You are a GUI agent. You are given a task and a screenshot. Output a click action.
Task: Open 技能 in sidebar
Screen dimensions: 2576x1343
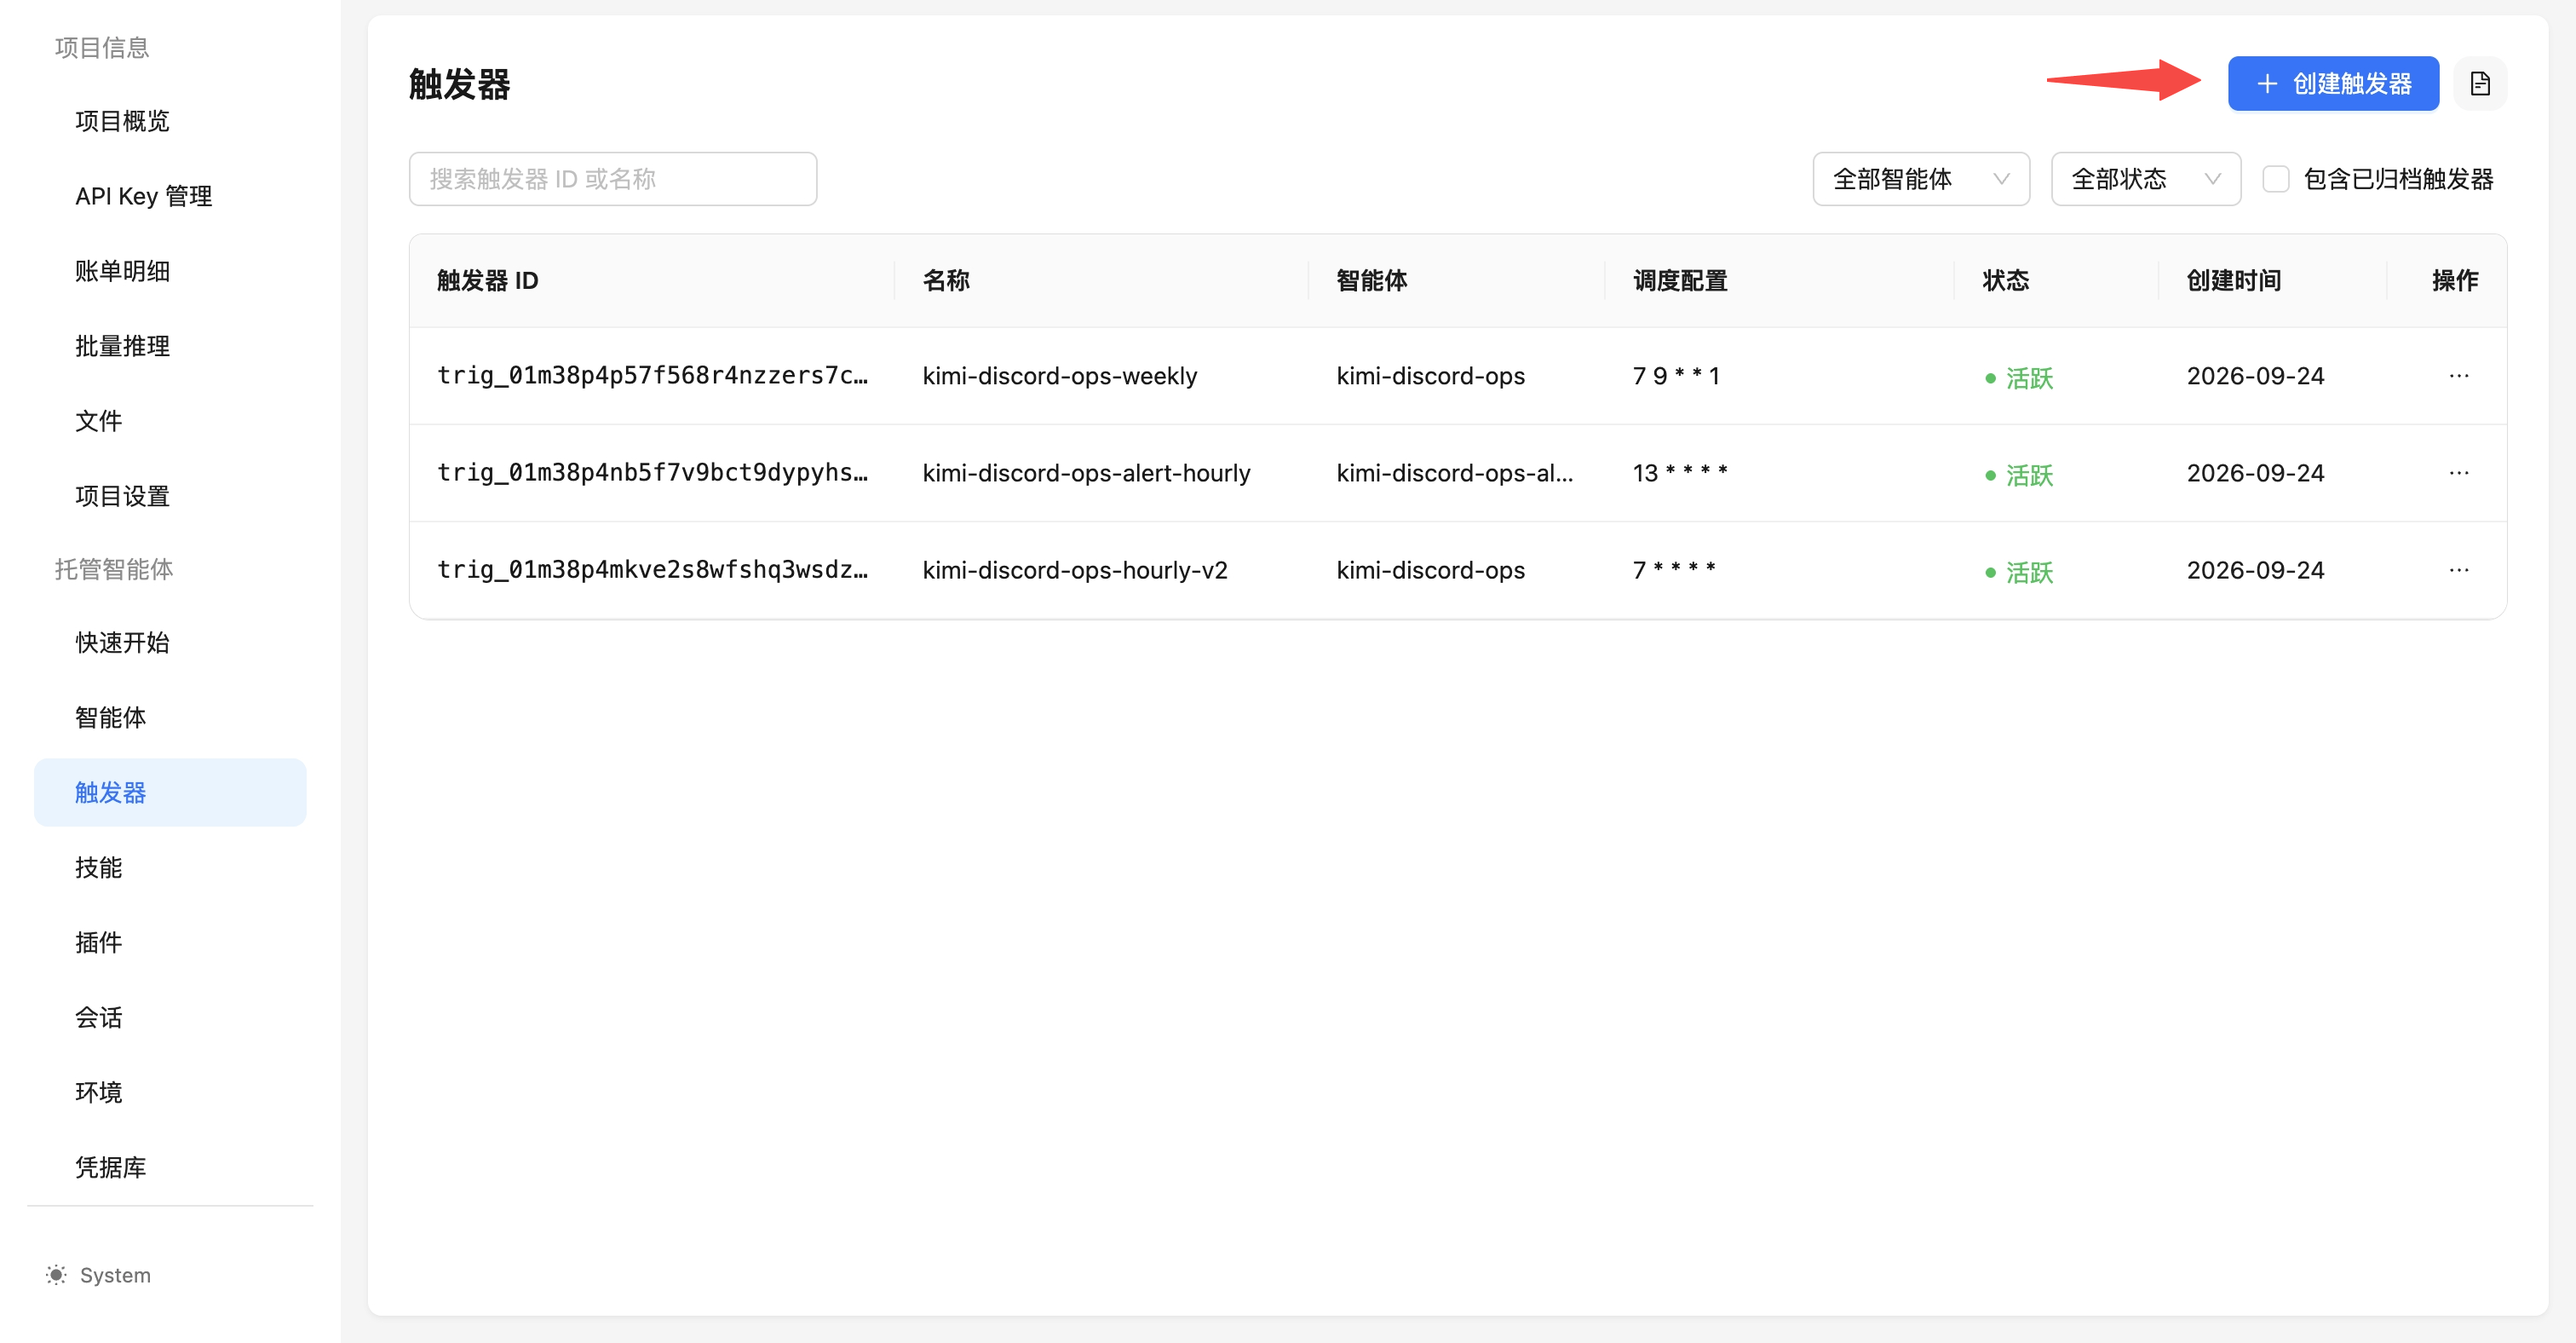[x=170, y=867]
